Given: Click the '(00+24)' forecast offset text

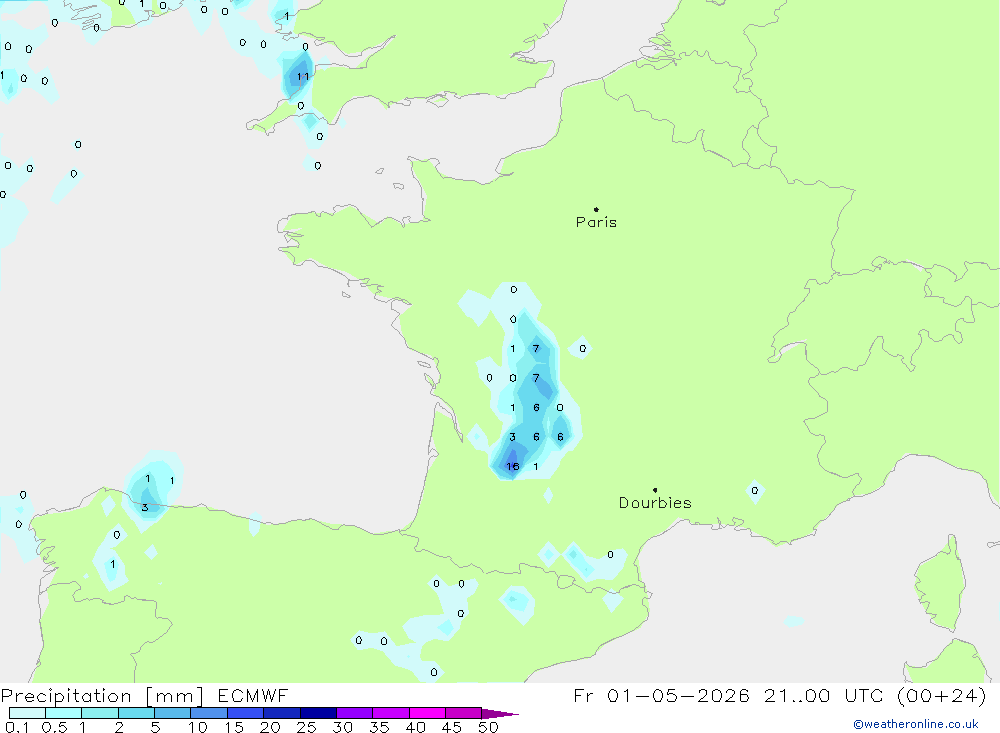Looking at the screenshot, I should pos(941,695).
